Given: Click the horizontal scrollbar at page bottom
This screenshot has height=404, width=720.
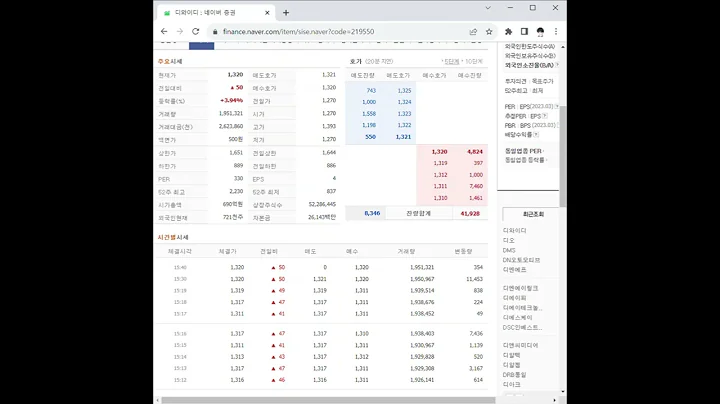Looking at the screenshot, I should [328, 400].
